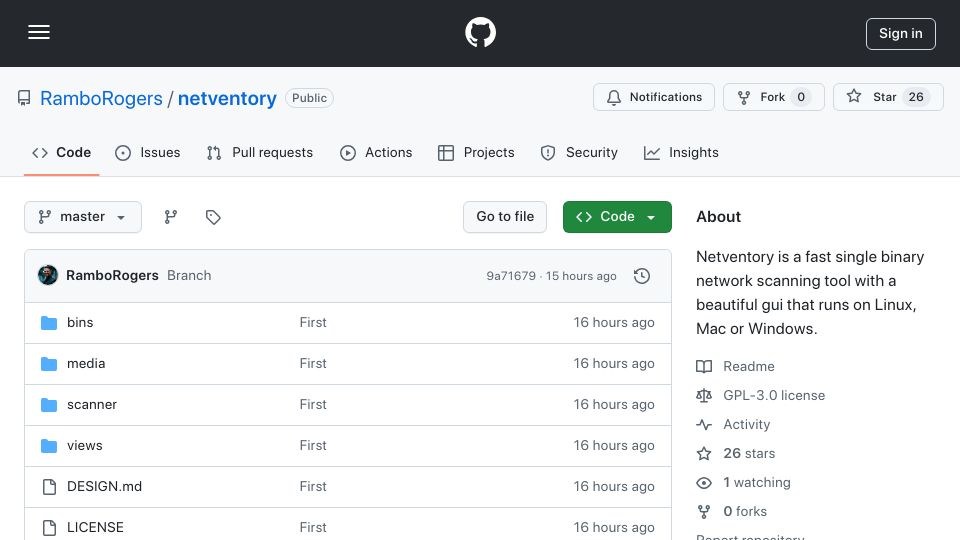Click the Sign in button
Image resolution: width=960 pixels, height=540 pixels.
click(x=901, y=34)
